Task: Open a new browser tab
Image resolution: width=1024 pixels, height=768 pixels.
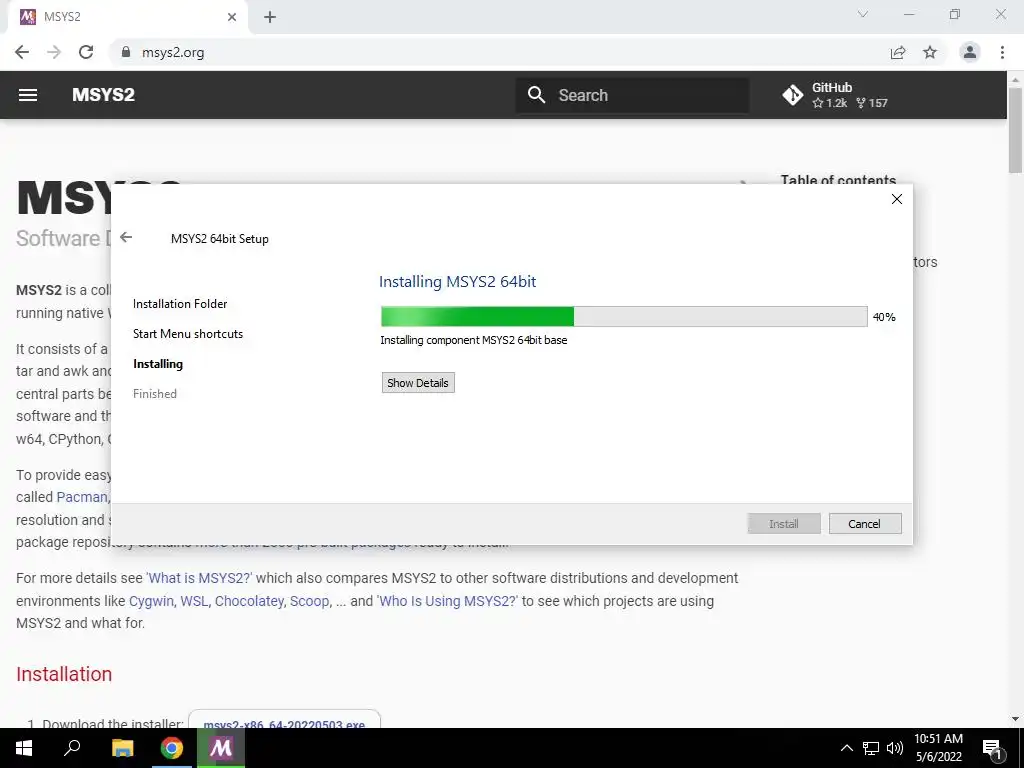Action: coord(270,17)
